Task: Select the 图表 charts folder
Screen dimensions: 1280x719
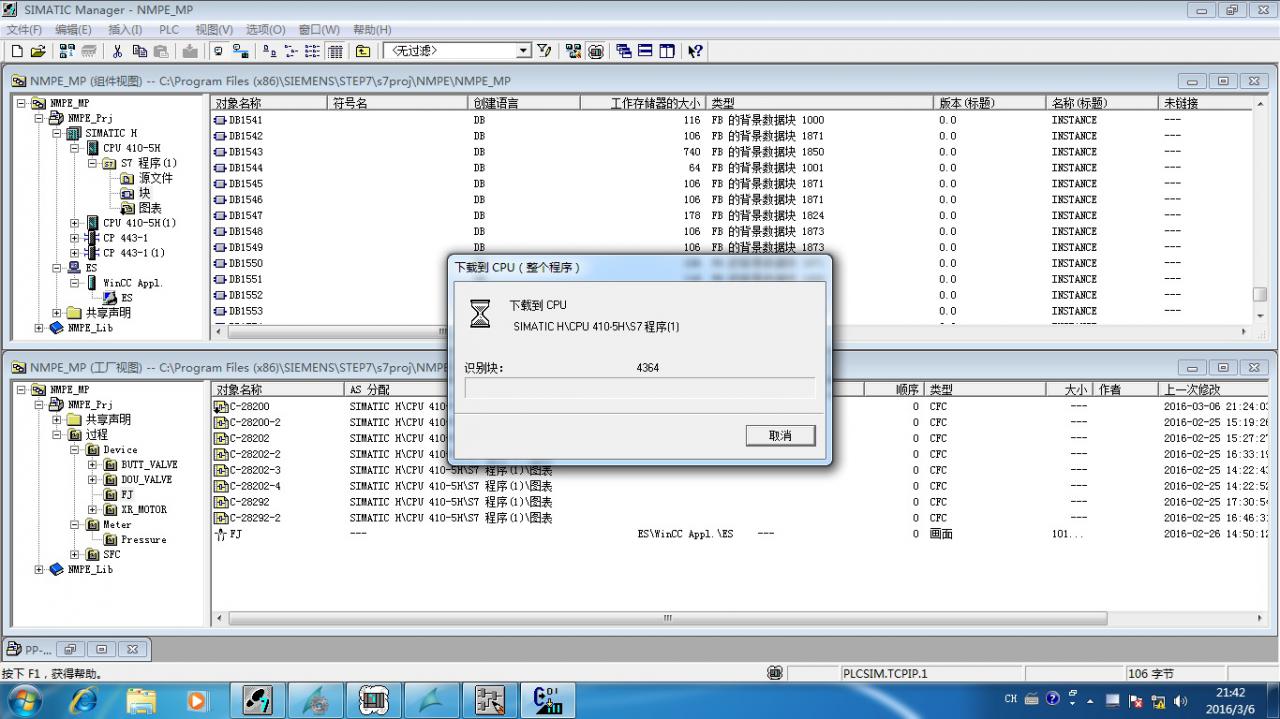Action: click(141, 208)
